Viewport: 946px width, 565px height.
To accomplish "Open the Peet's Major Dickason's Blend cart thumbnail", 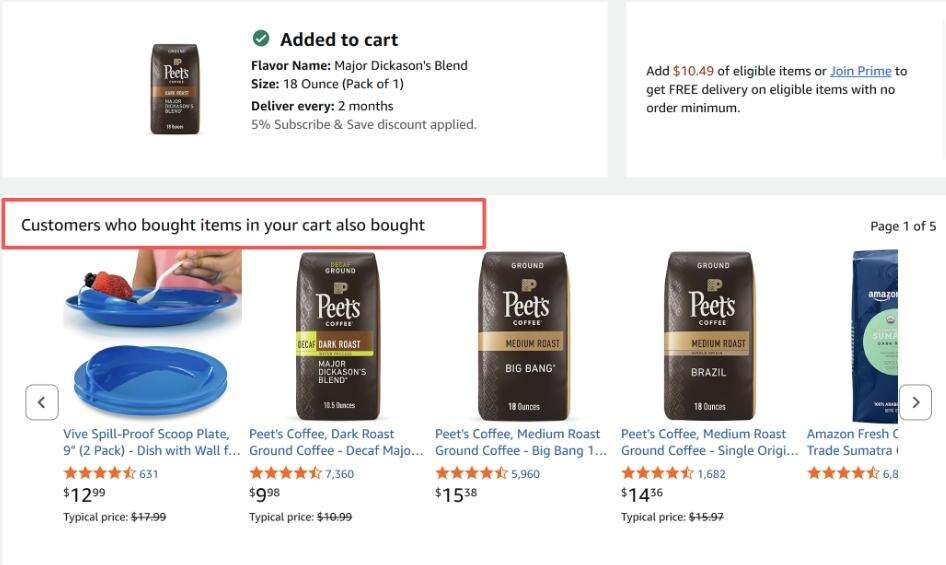I will pos(175,89).
